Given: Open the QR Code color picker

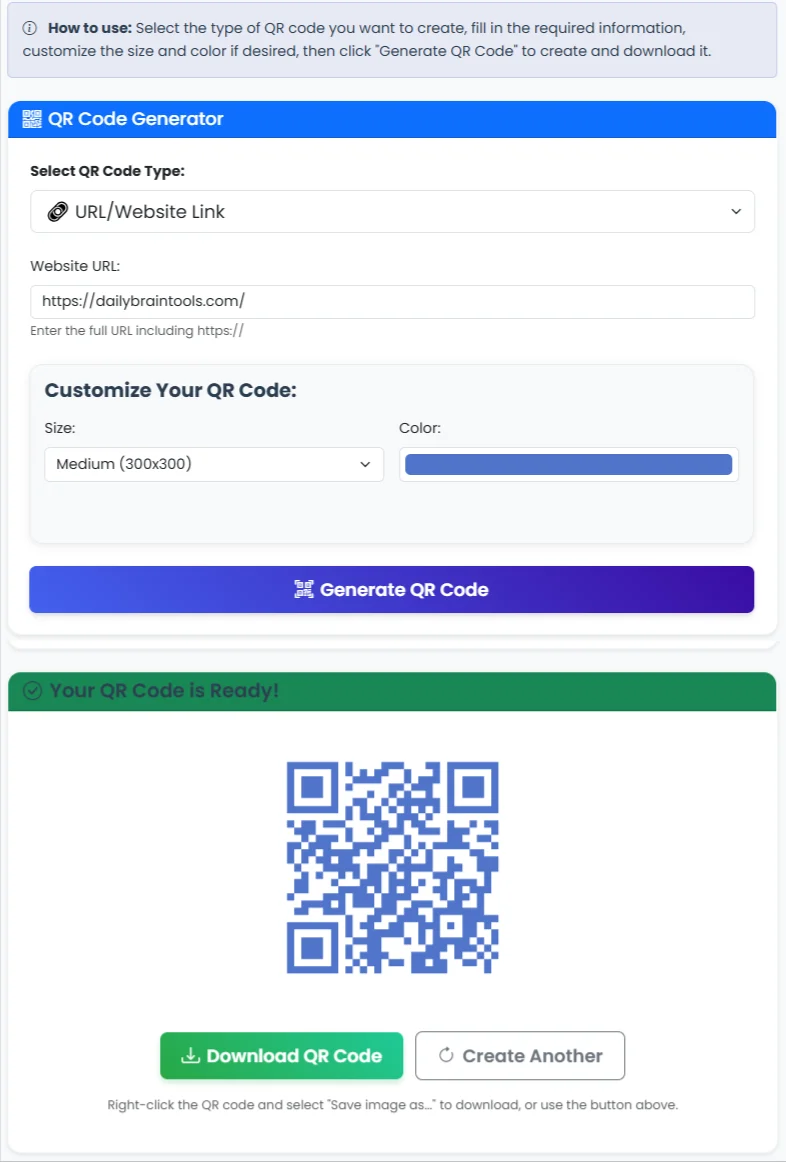Looking at the screenshot, I should 568,464.
